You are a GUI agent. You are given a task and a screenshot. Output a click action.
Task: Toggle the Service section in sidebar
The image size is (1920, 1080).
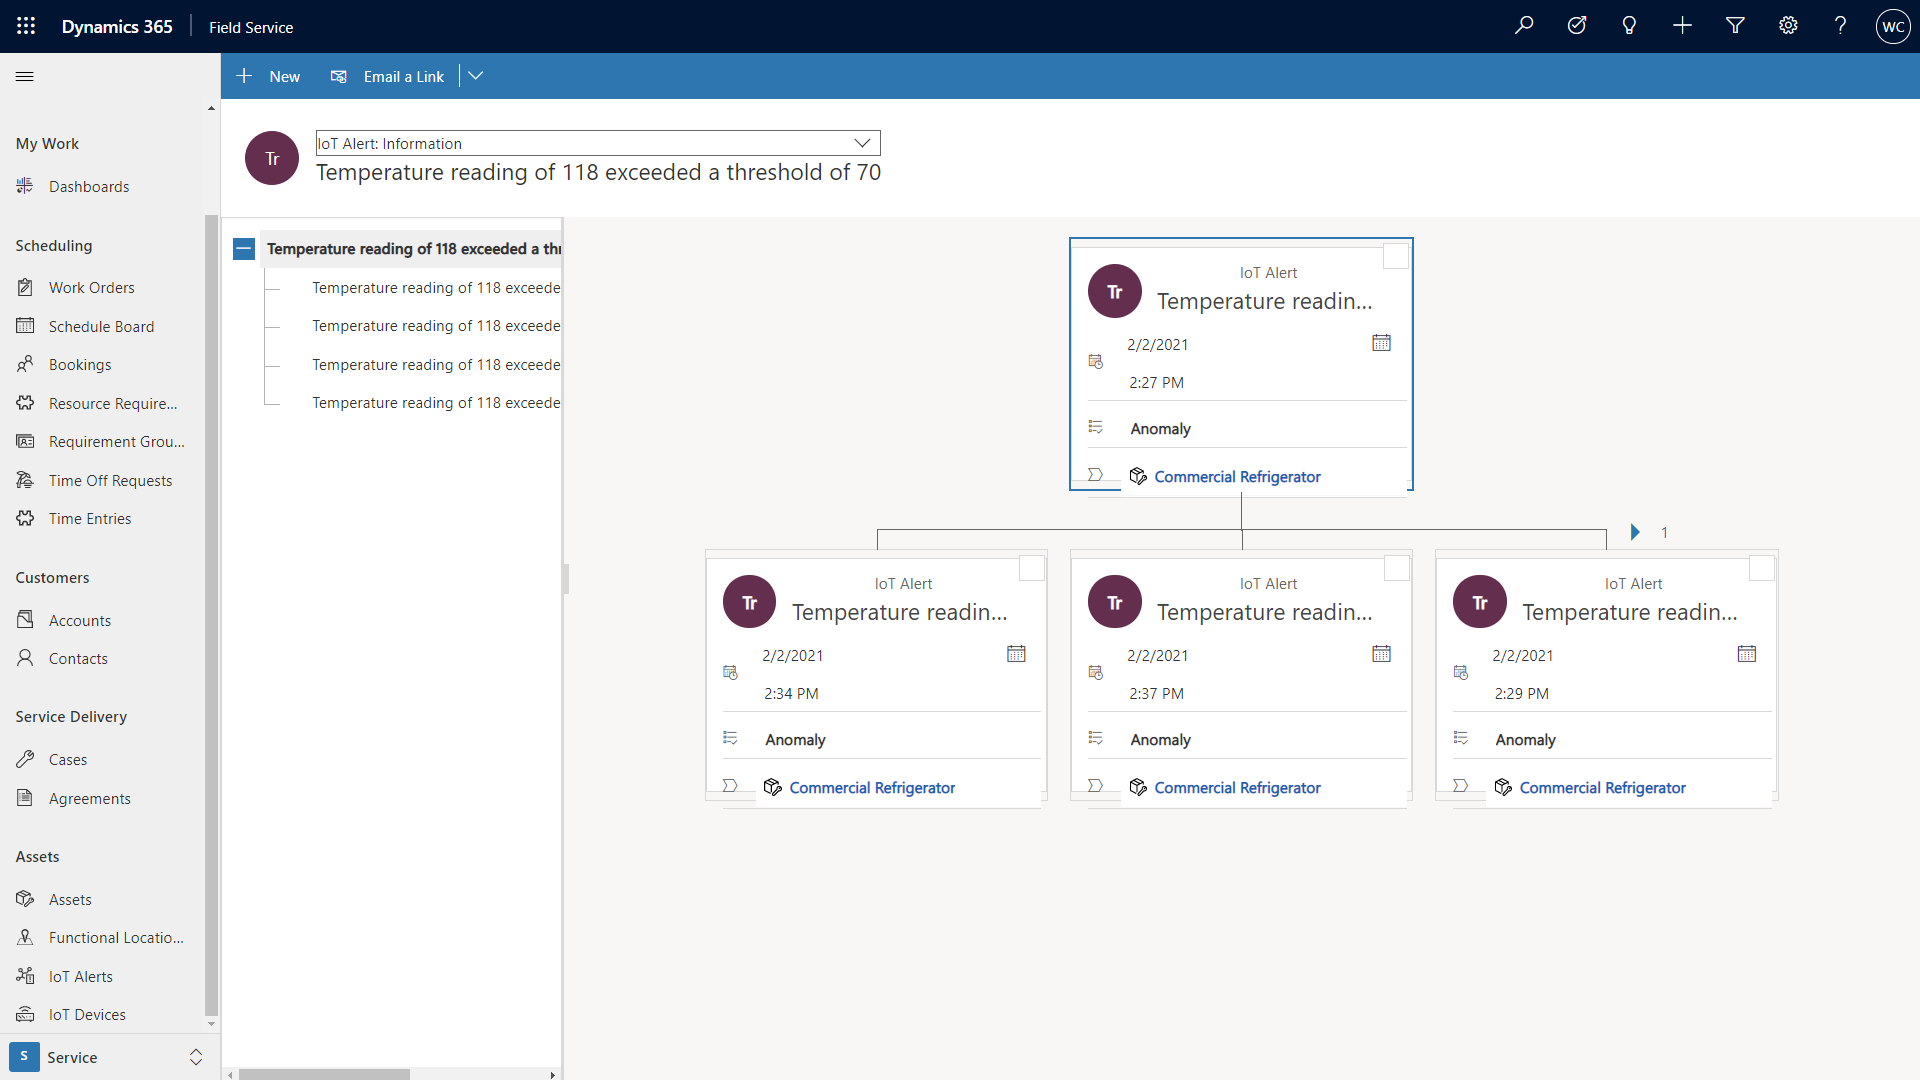click(x=194, y=1056)
